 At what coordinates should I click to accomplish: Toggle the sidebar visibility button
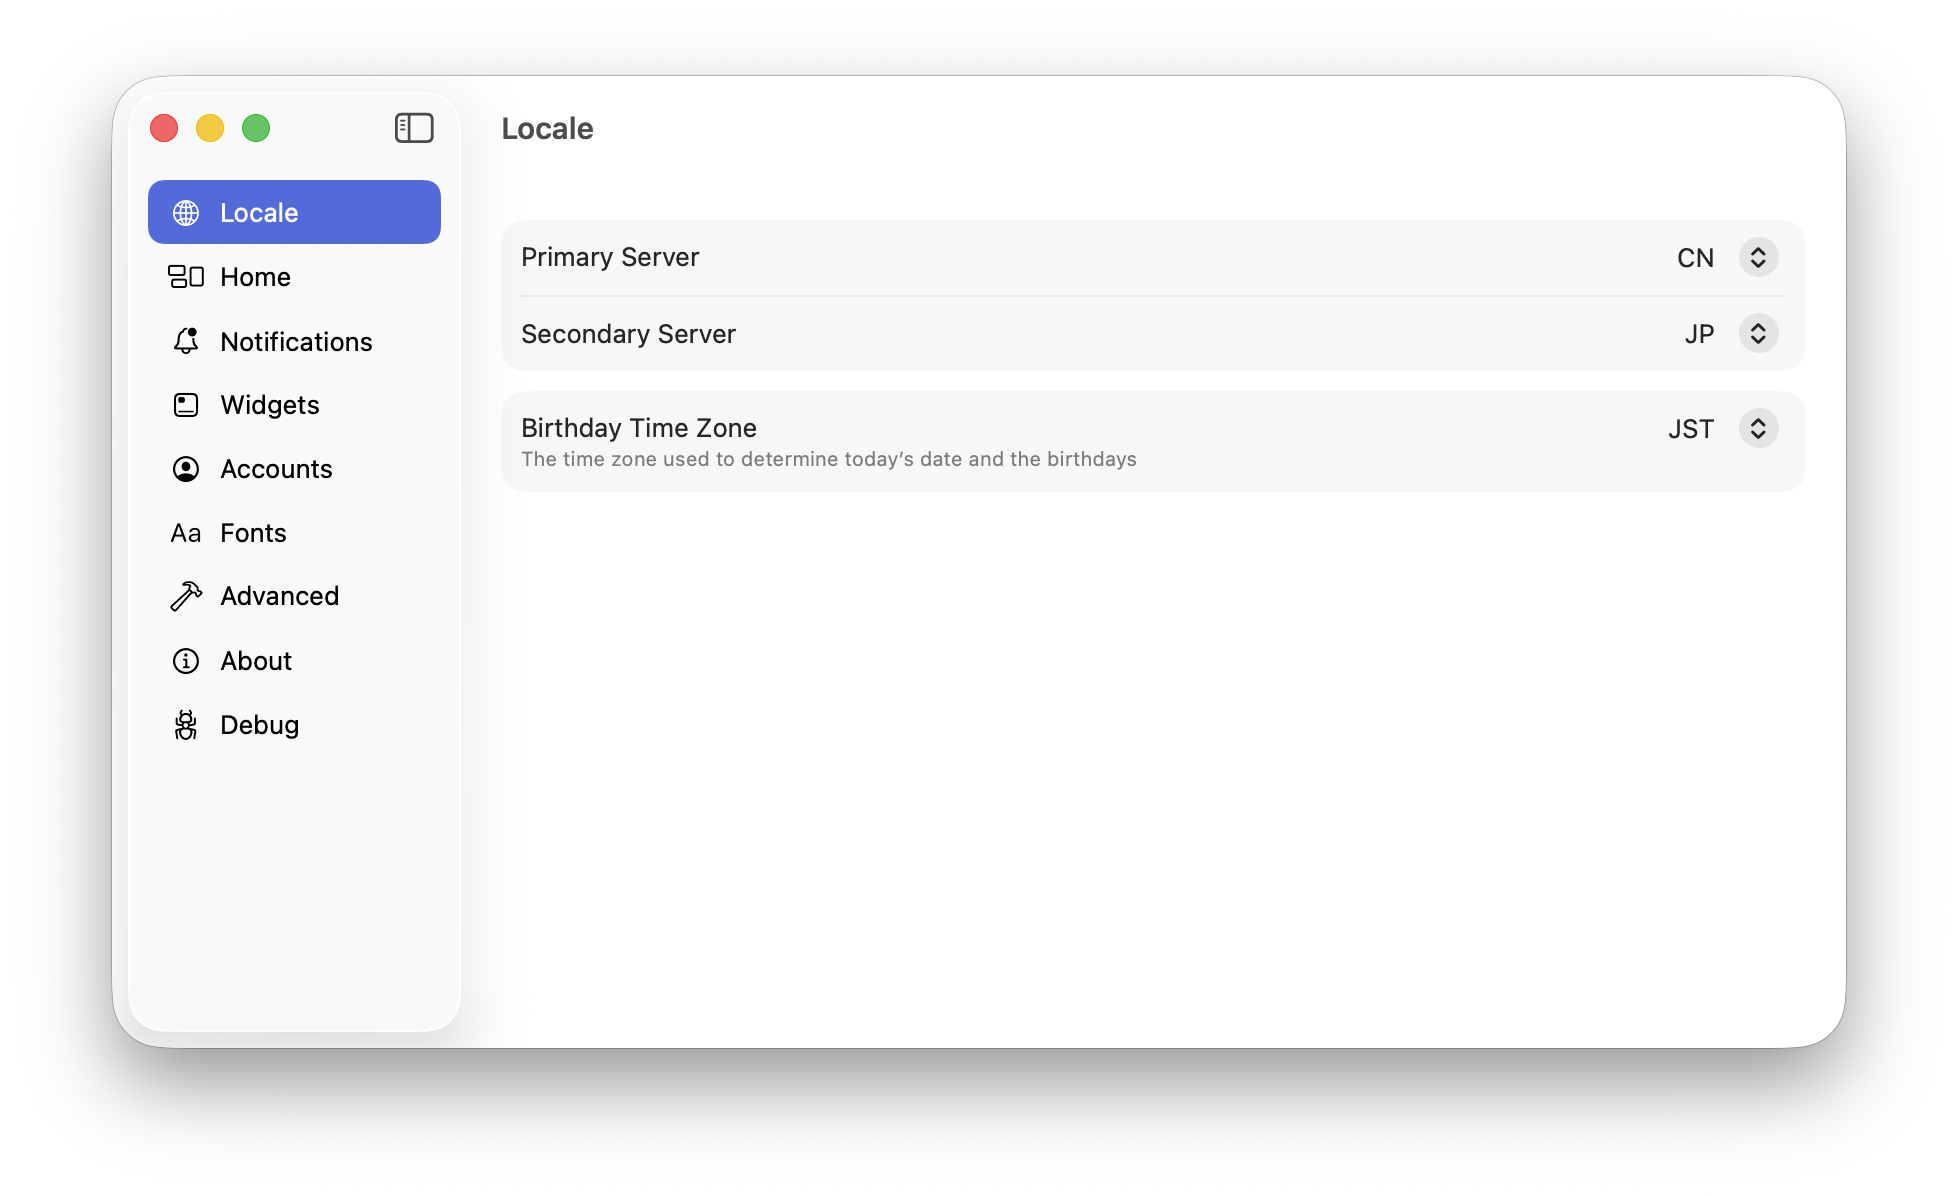(414, 128)
